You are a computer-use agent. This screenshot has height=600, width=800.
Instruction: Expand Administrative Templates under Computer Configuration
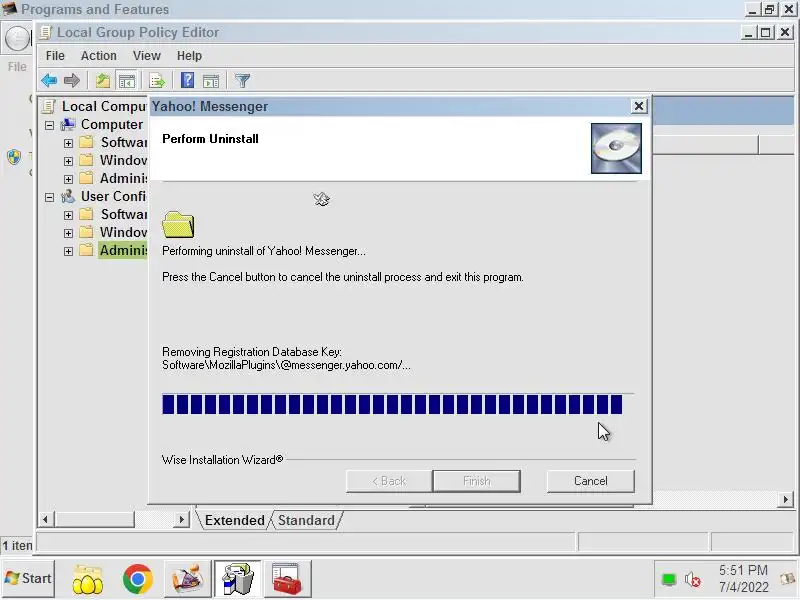[x=68, y=179]
